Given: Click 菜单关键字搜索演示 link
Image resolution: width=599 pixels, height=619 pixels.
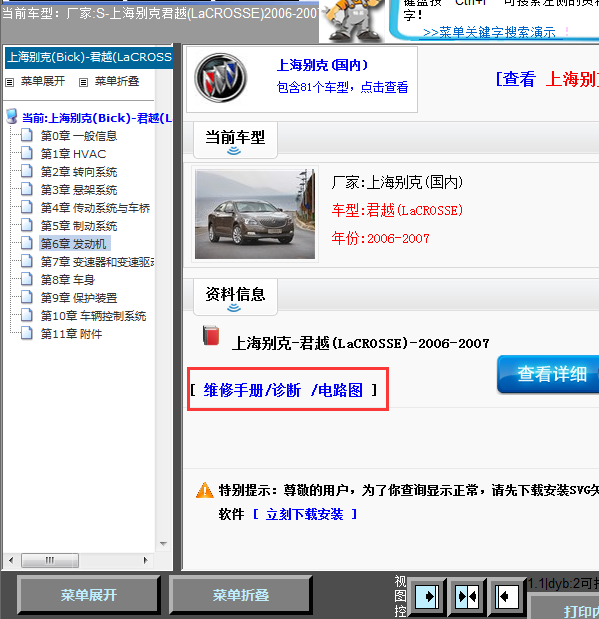Looking at the screenshot, I should [489, 32].
